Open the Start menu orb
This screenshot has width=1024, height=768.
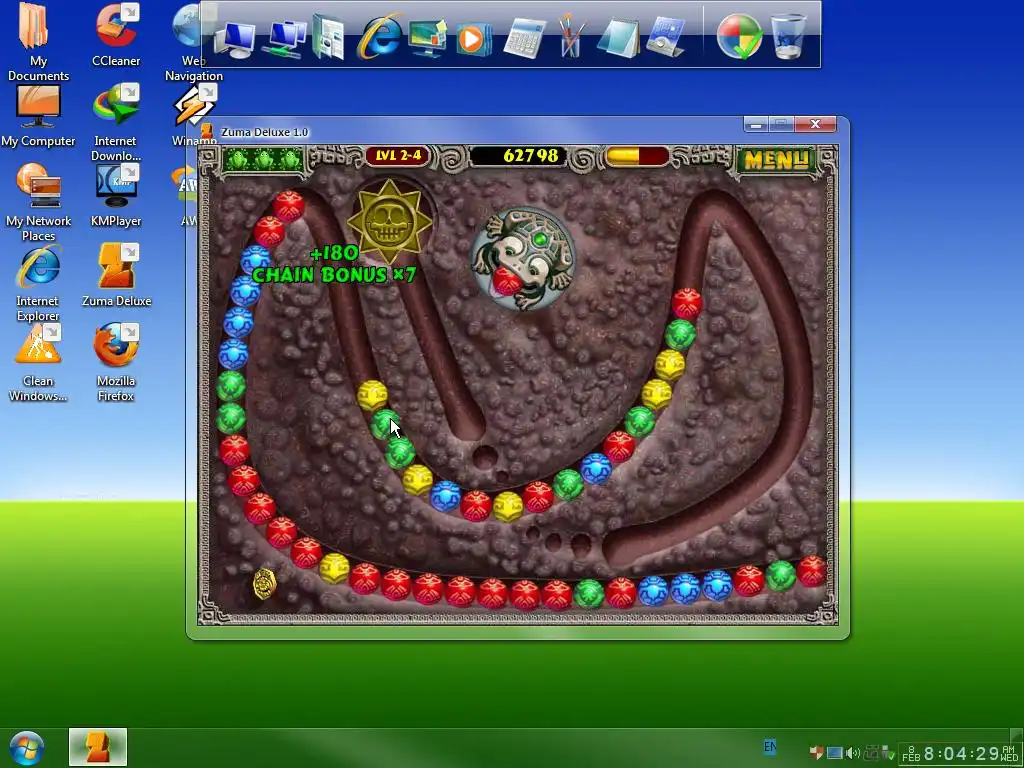click(x=26, y=748)
